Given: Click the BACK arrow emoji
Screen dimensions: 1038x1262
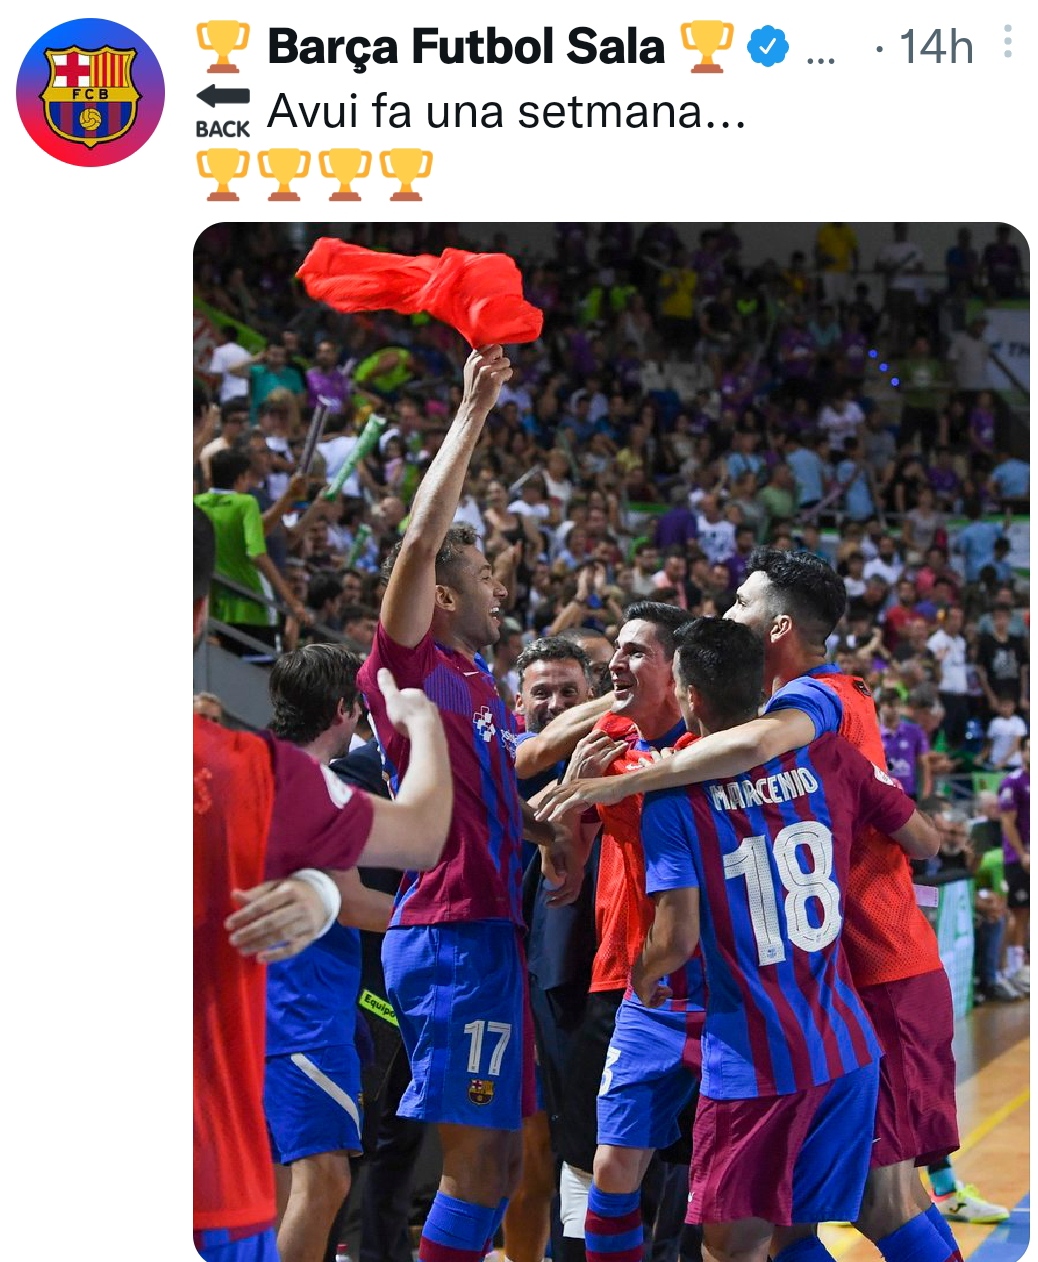Looking at the screenshot, I should 223,111.
